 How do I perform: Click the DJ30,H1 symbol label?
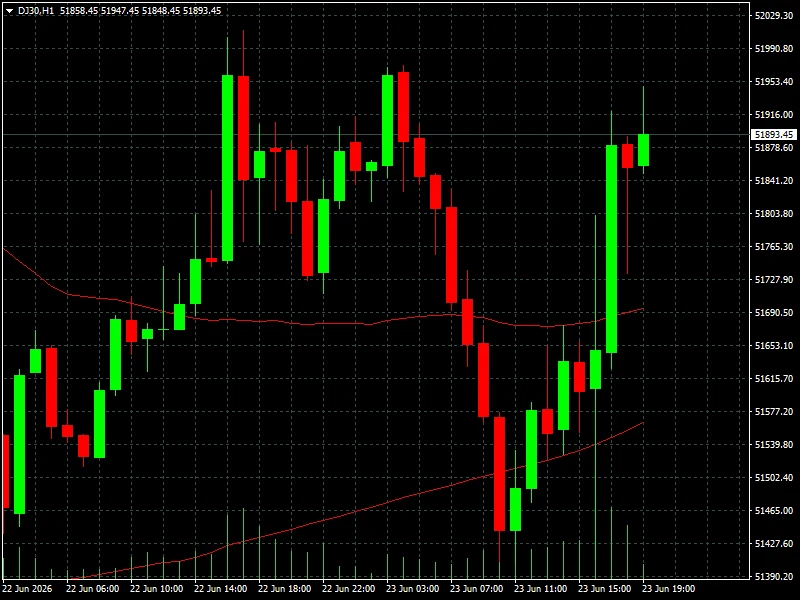coord(36,11)
